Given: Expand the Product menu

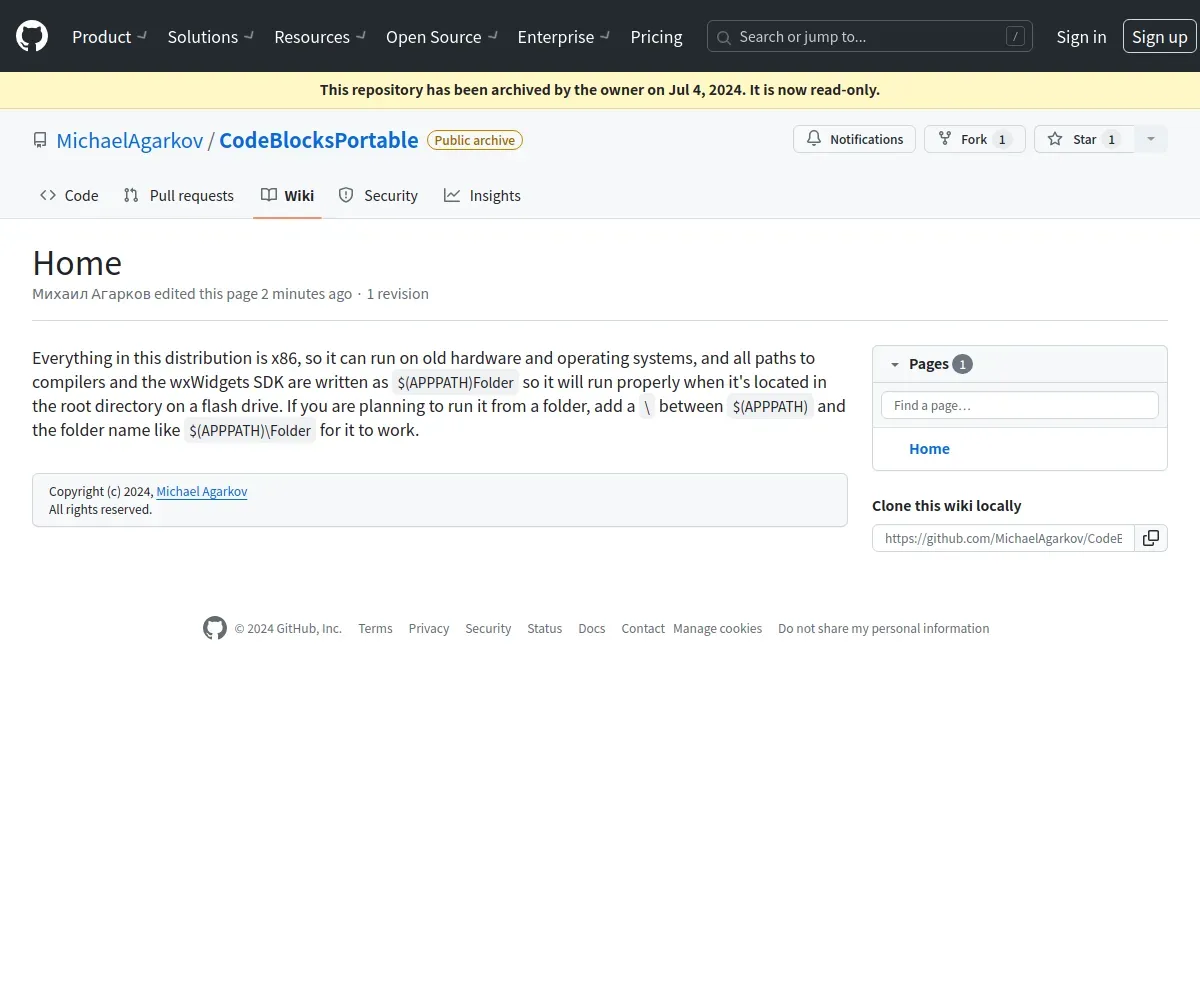Looking at the screenshot, I should coord(110,37).
